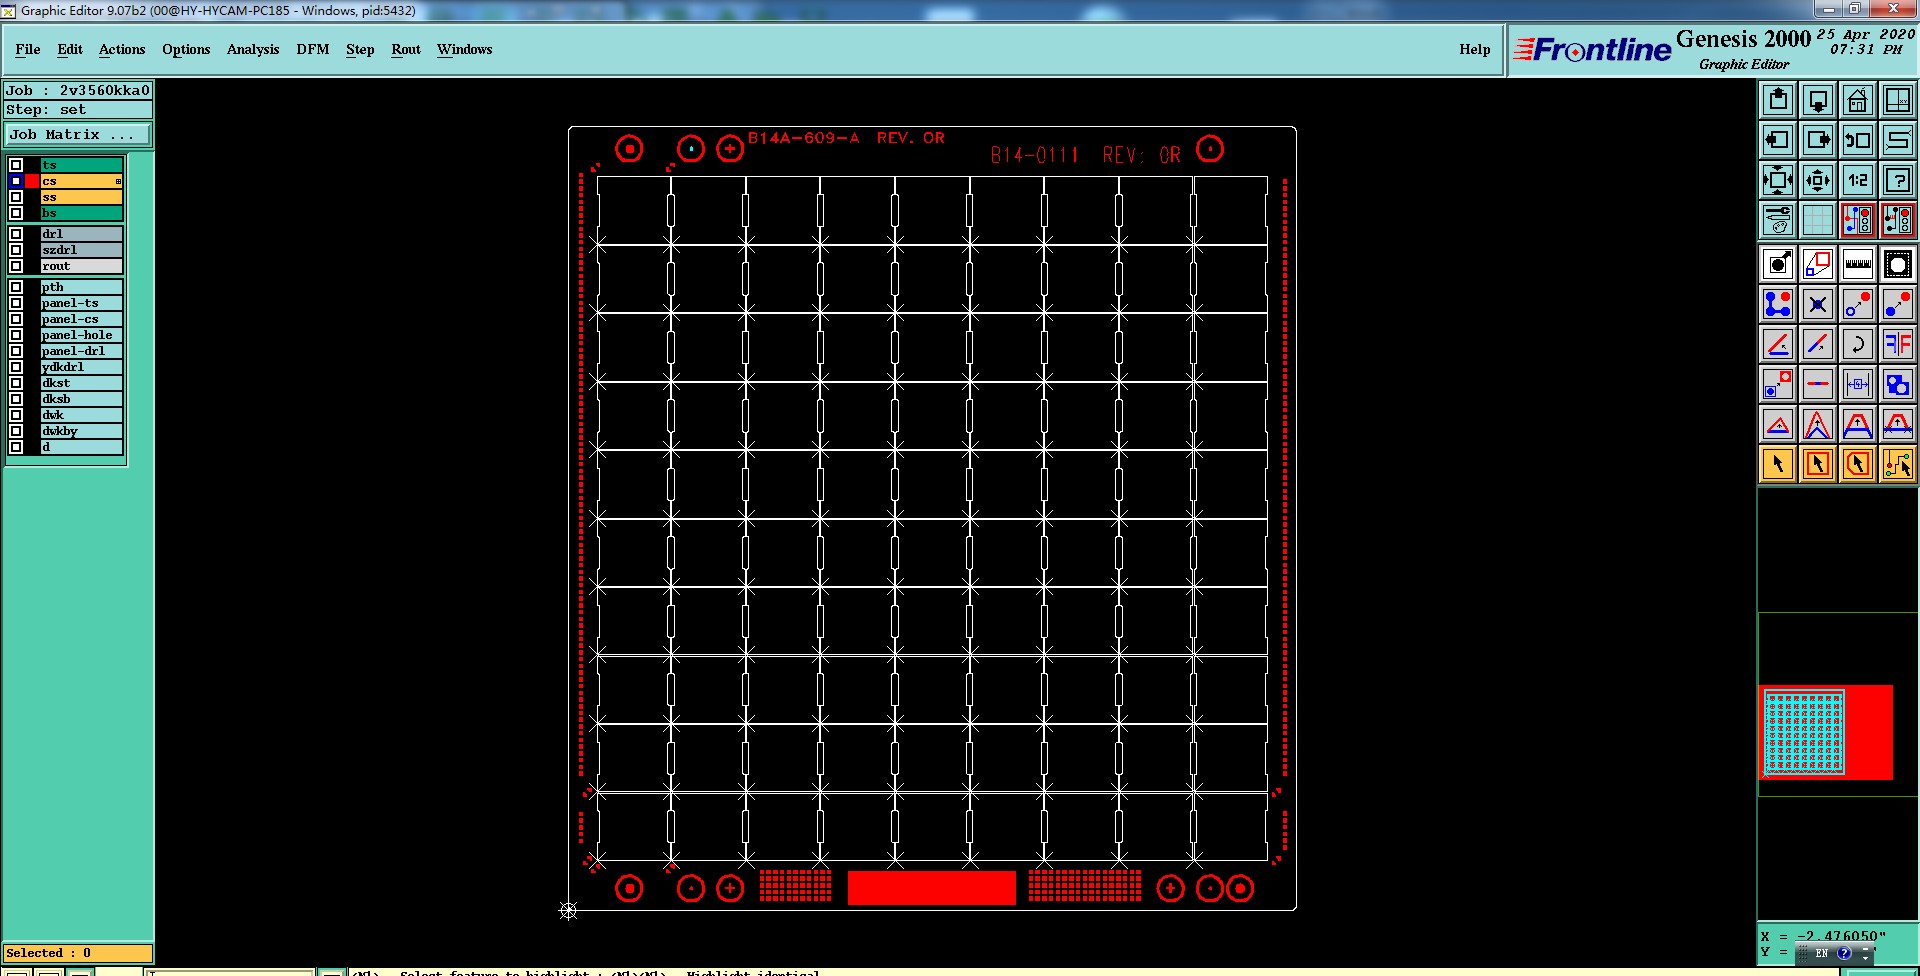Open the Options menu

[x=186, y=49]
